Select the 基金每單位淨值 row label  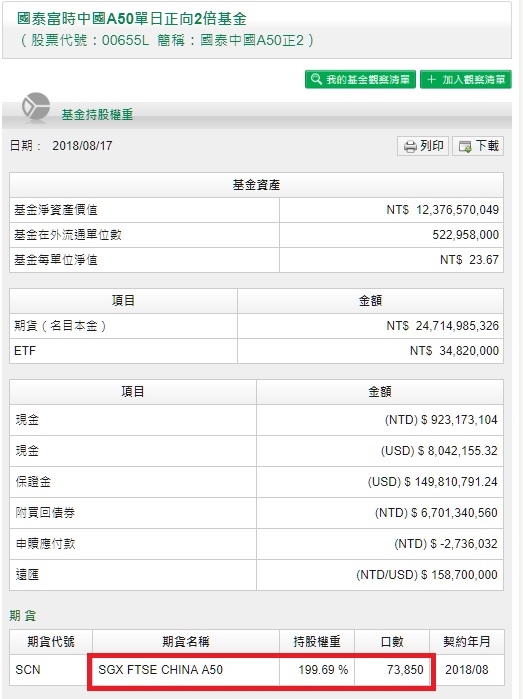[56, 260]
